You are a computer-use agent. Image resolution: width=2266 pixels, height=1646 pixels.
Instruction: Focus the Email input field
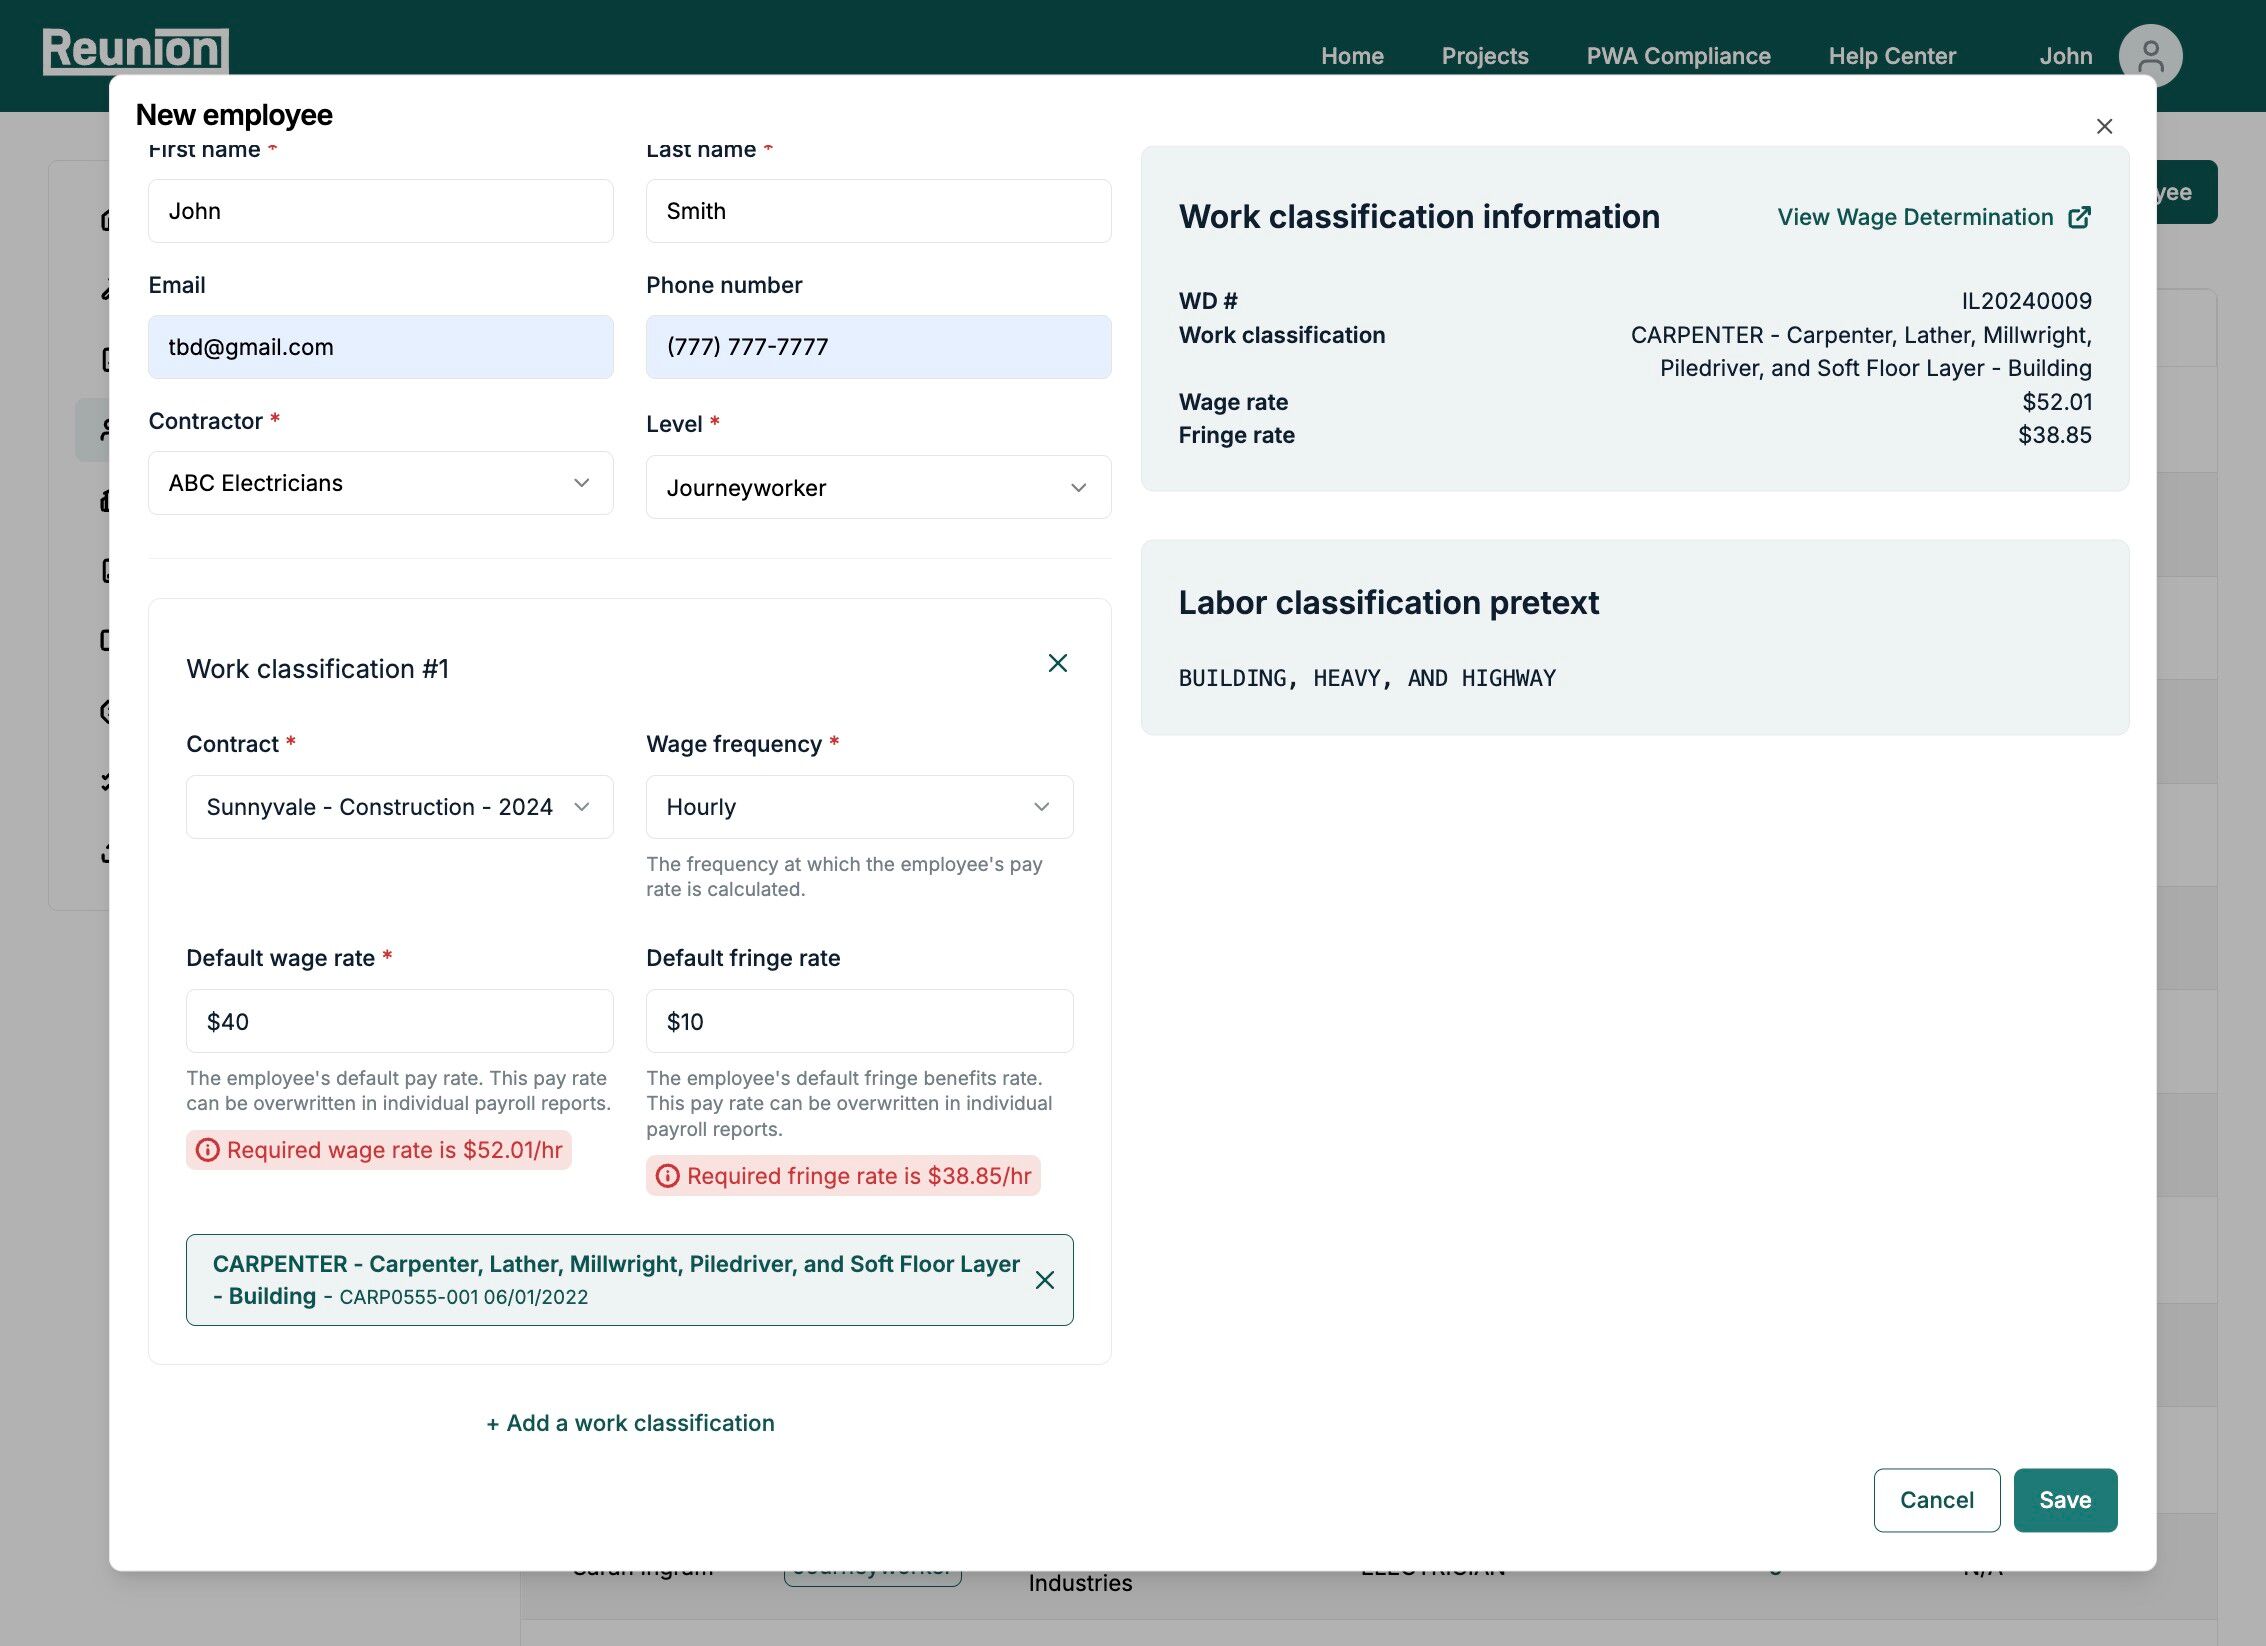[380, 347]
